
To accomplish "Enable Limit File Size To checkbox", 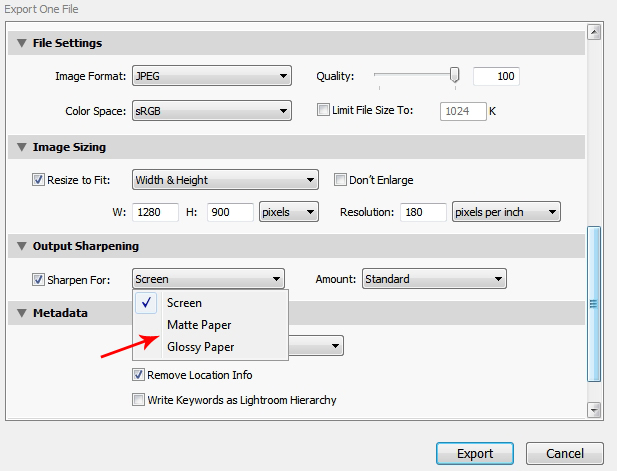I will (323, 110).
